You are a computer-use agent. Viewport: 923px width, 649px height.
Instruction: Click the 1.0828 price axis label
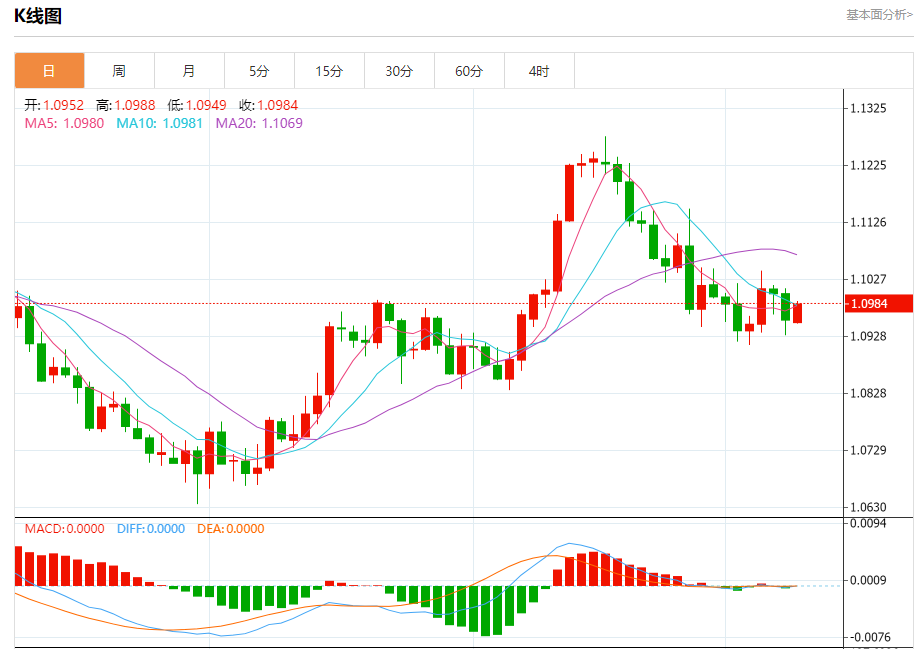click(x=868, y=393)
